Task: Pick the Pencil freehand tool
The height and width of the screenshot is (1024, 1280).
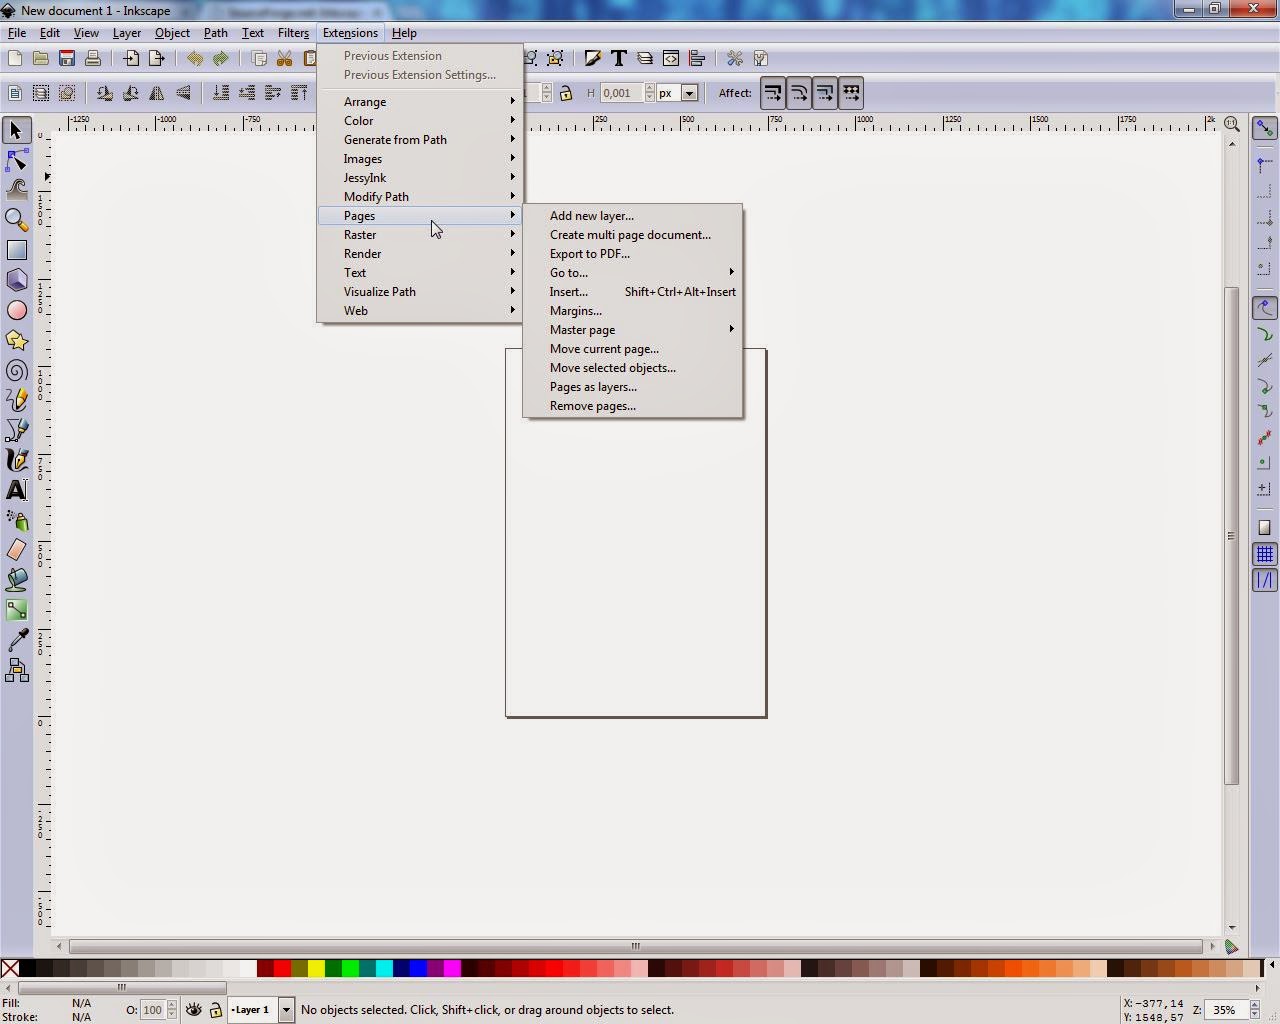Action: [17, 400]
